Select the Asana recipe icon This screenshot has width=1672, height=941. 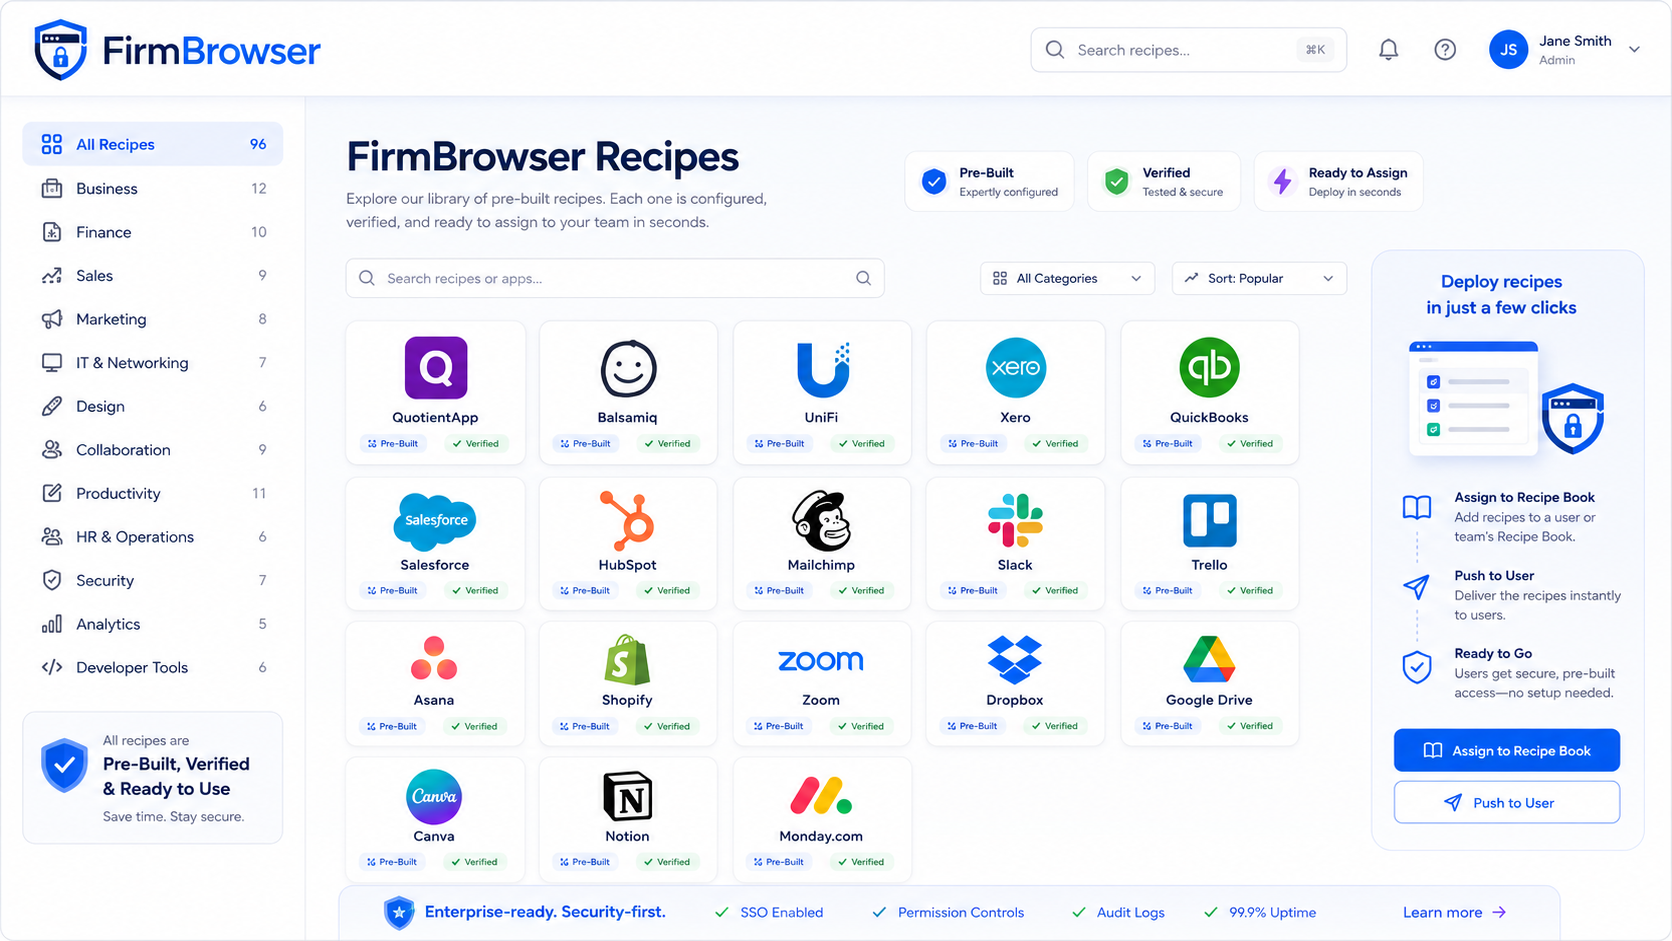pos(434,658)
